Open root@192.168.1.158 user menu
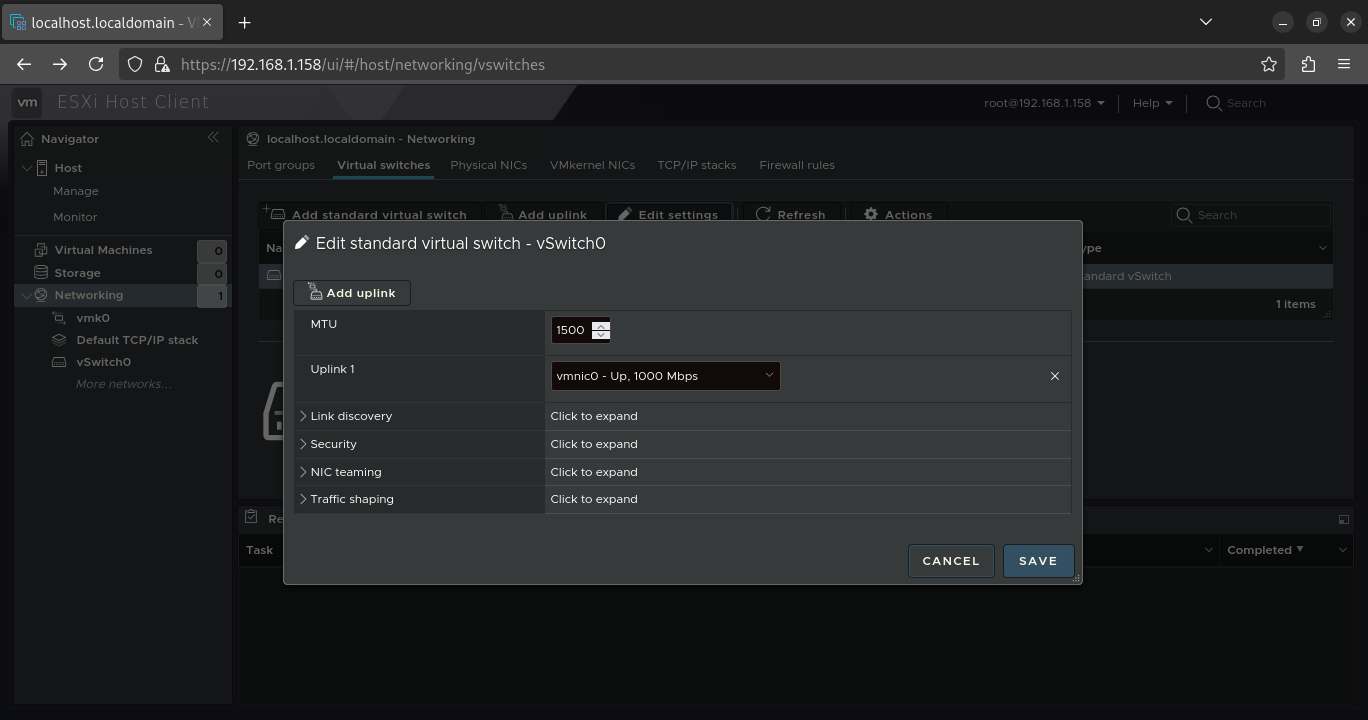The width and height of the screenshot is (1368, 720). pos(1044,103)
